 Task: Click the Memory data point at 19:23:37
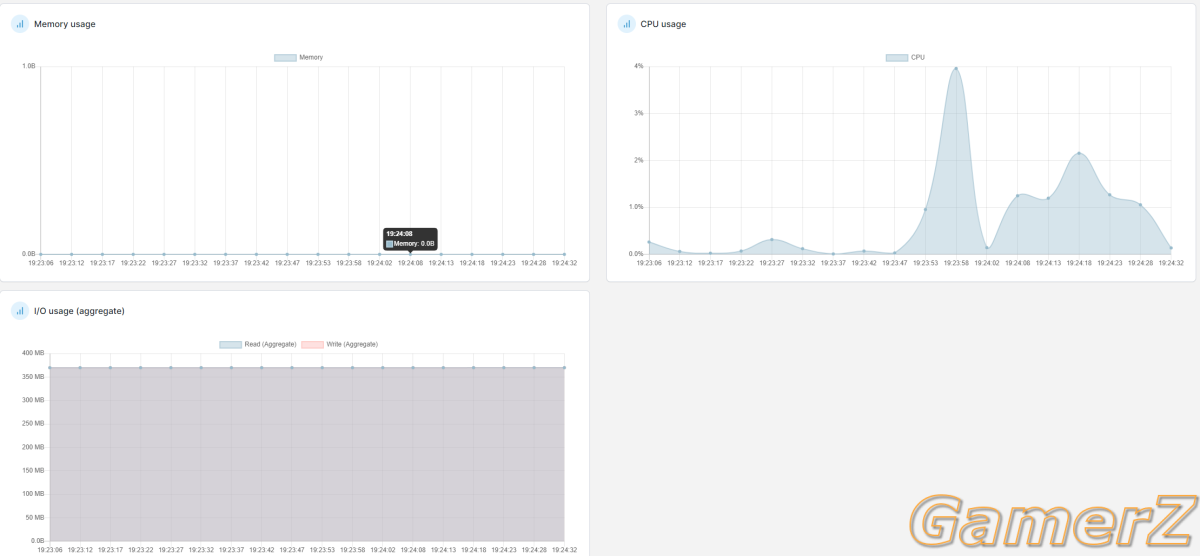point(225,254)
